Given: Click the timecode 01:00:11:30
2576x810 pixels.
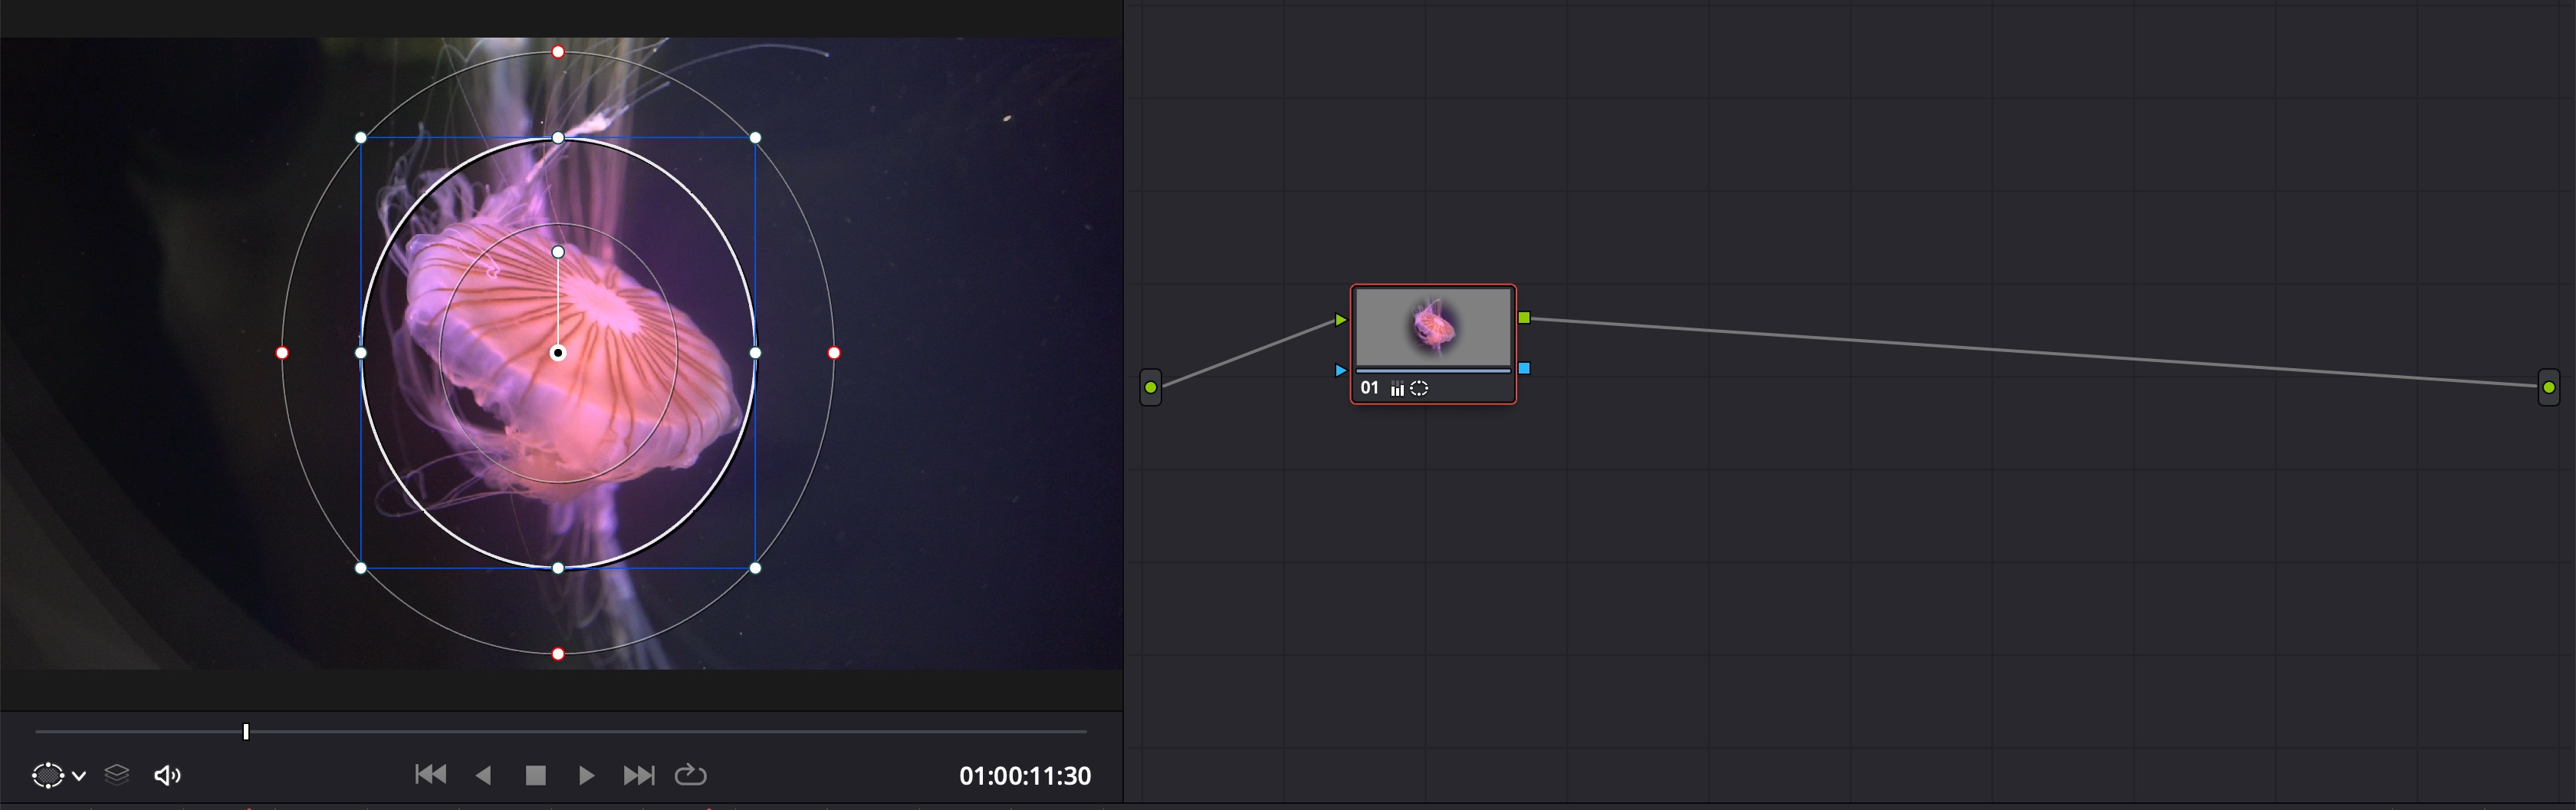Looking at the screenshot, I should click(x=1025, y=776).
